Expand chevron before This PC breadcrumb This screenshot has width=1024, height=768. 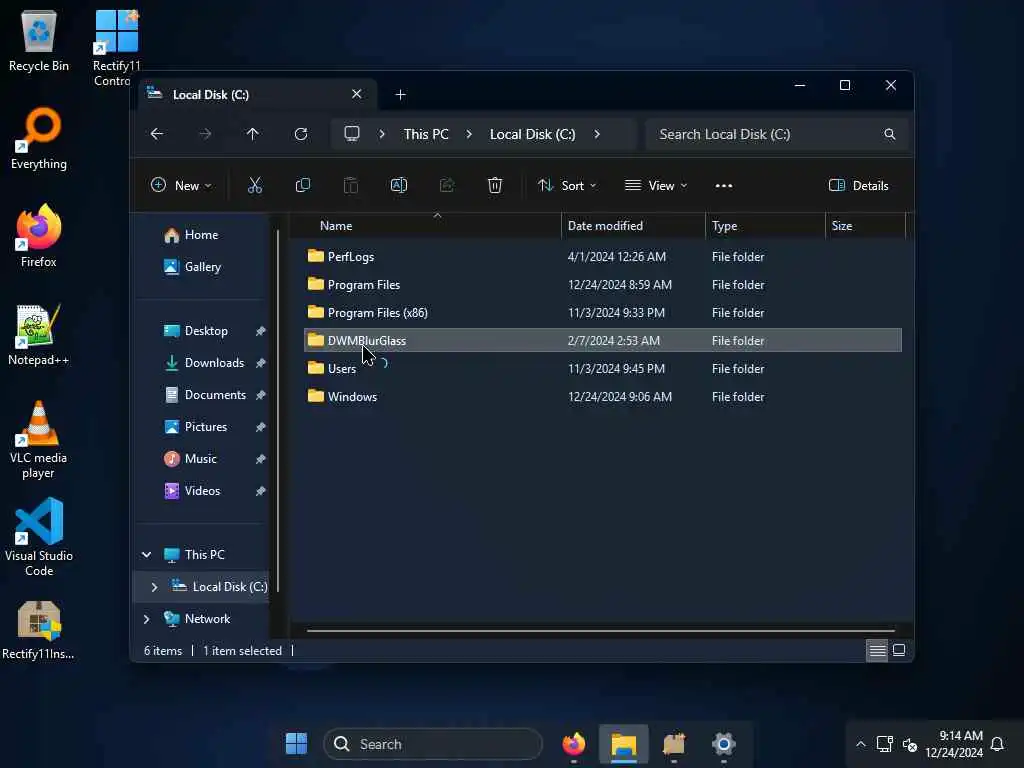point(382,134)
